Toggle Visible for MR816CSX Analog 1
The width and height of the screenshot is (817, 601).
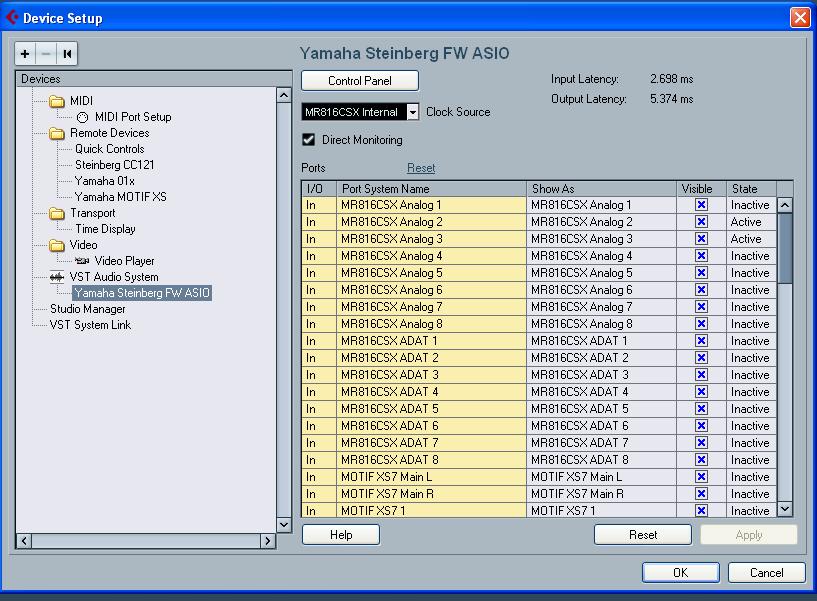701,205
